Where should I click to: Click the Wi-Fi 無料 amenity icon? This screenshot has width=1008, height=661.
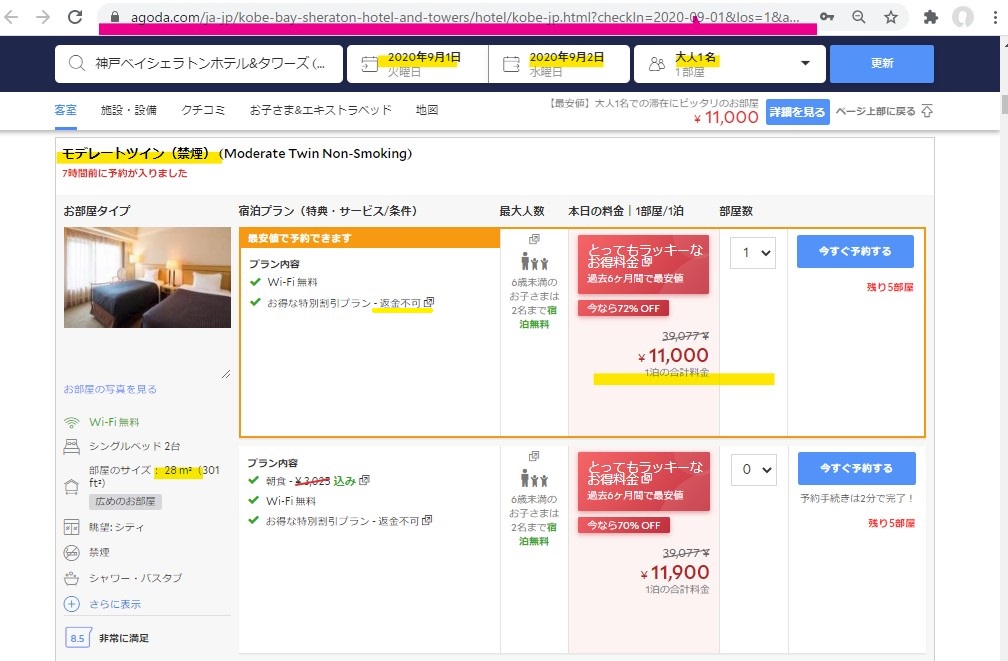pyautogui.click(x=71, y=422)
